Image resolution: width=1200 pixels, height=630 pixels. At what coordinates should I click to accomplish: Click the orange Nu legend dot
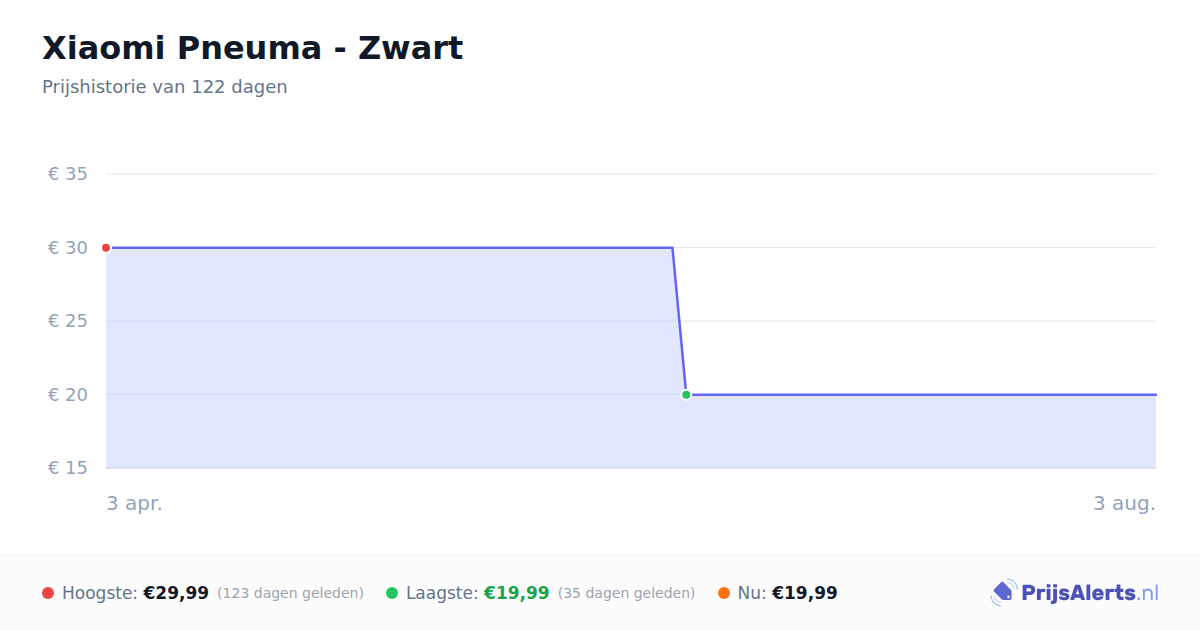point(724,593)
